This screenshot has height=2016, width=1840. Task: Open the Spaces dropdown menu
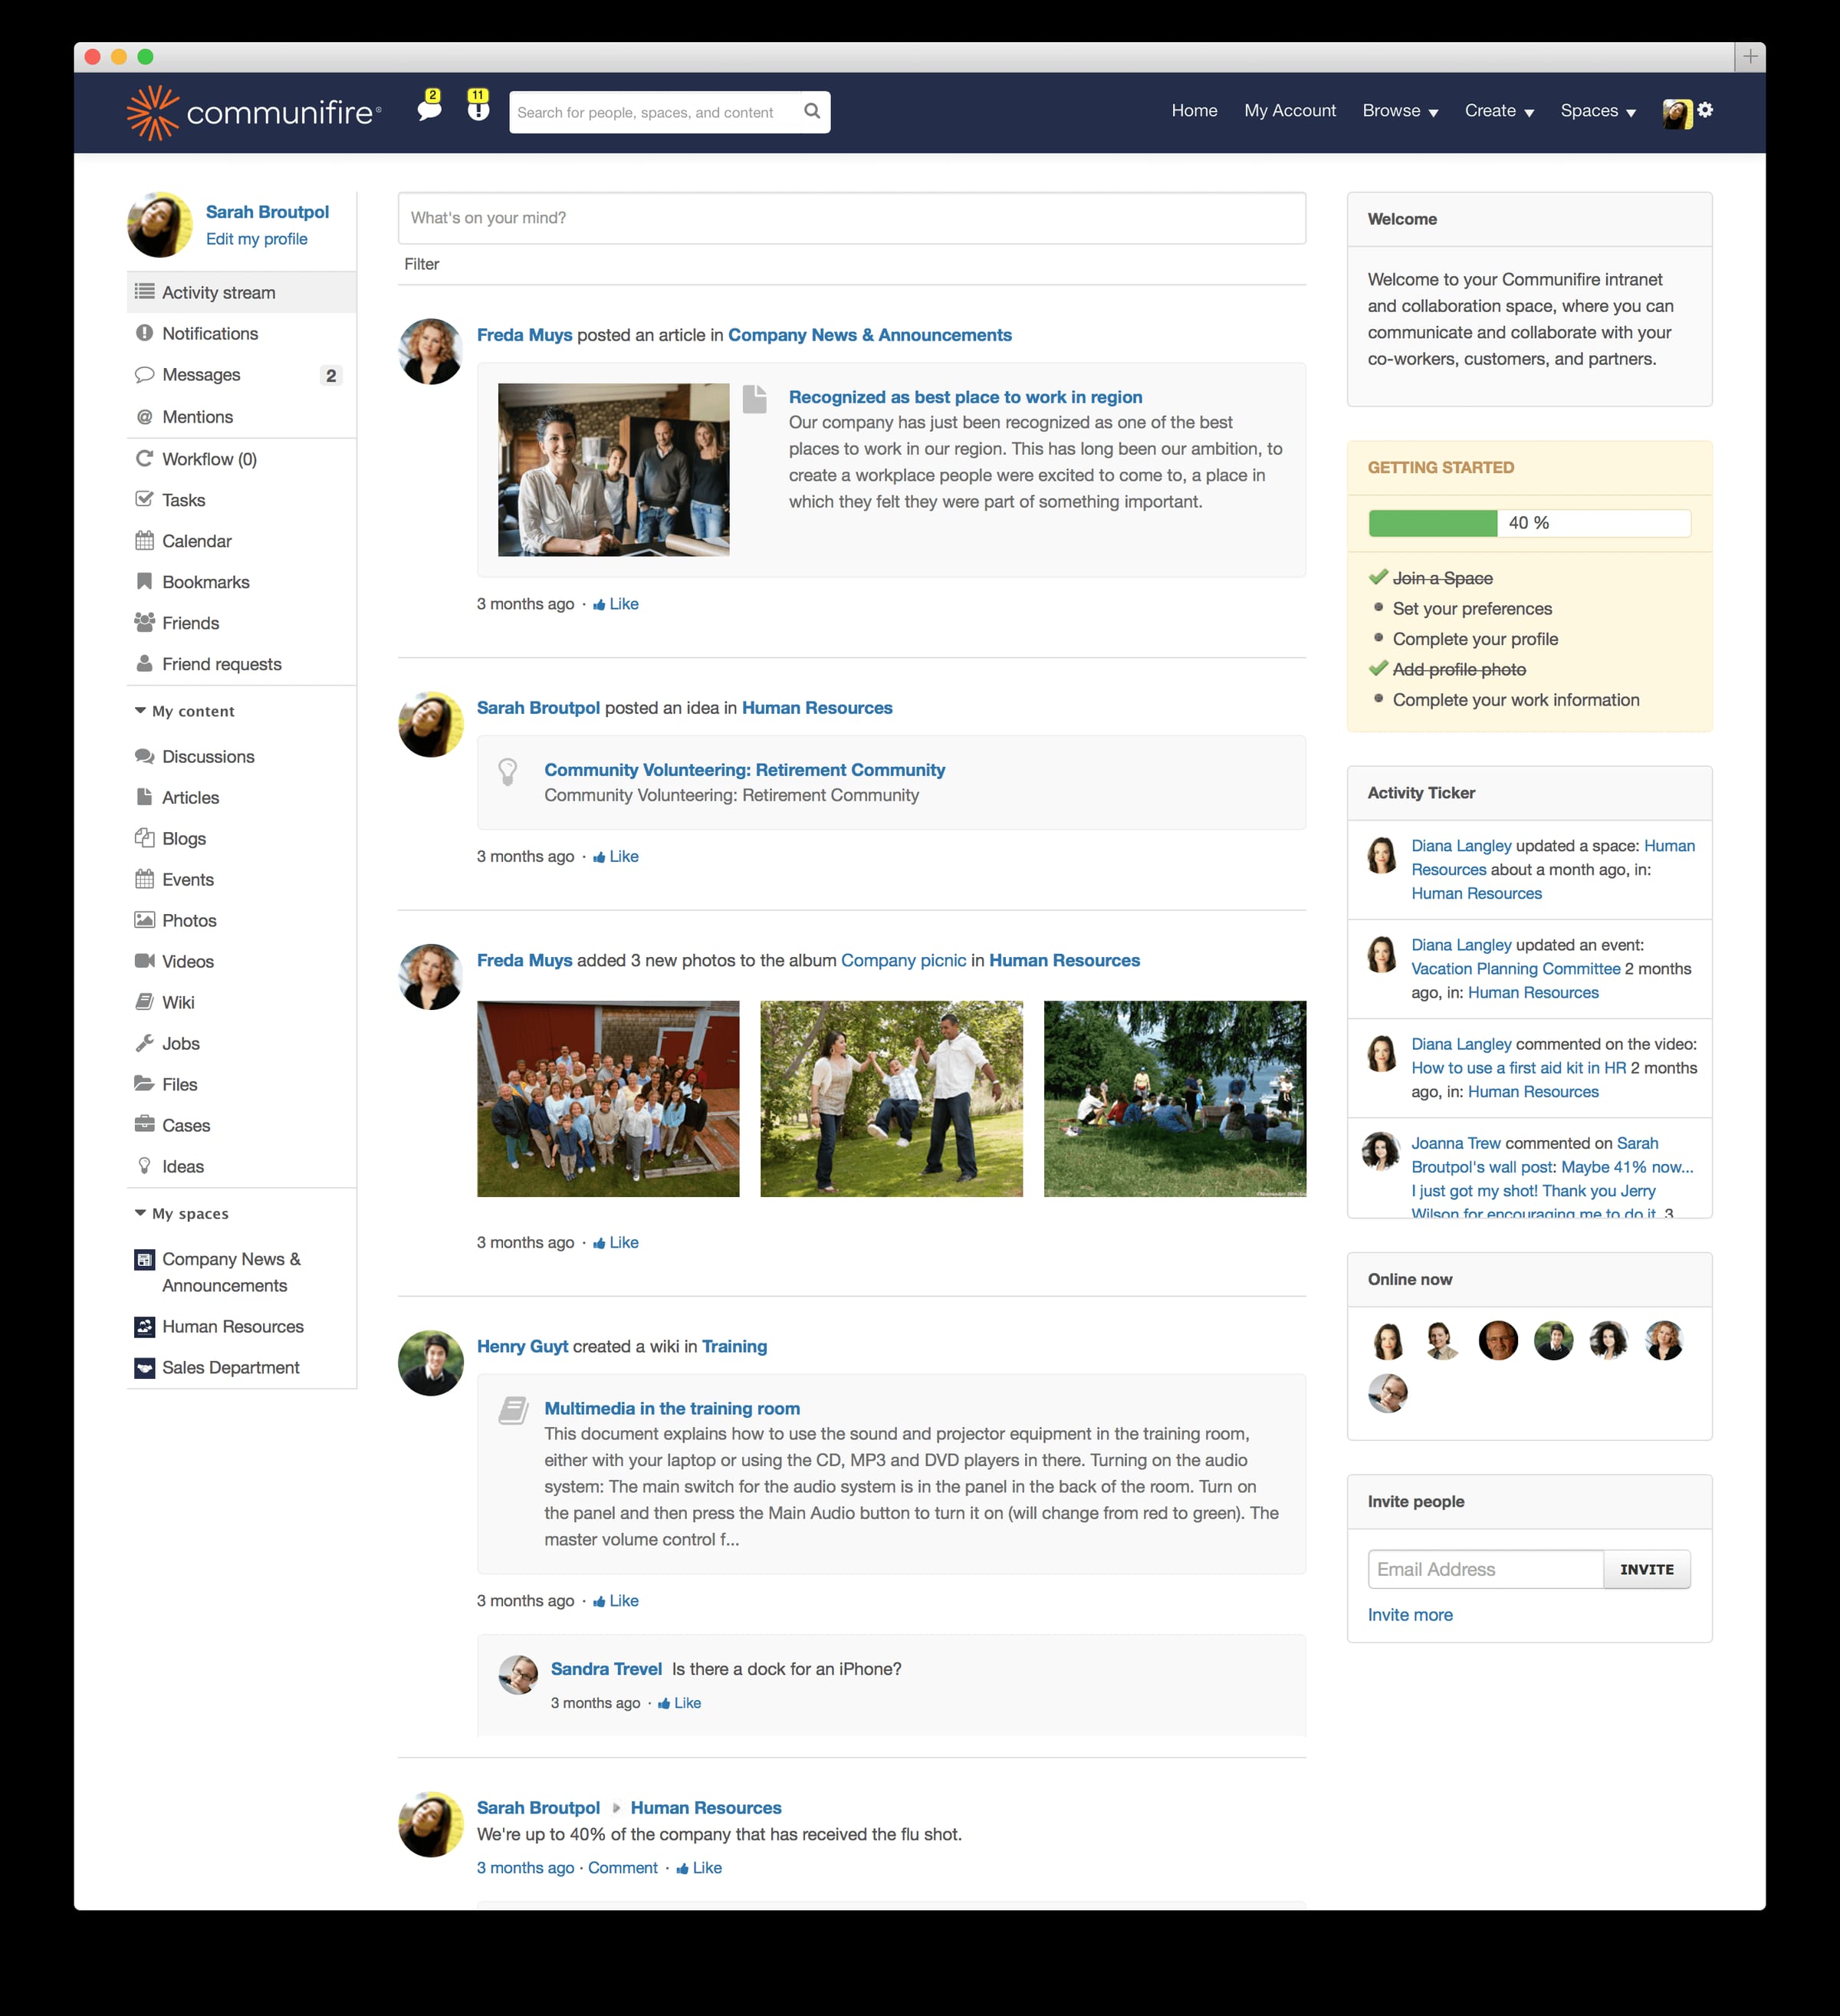[1597, 111]
